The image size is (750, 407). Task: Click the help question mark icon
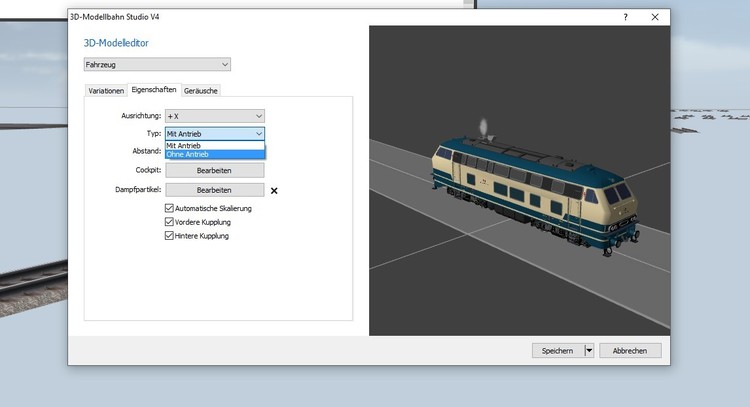click(624, 17)
